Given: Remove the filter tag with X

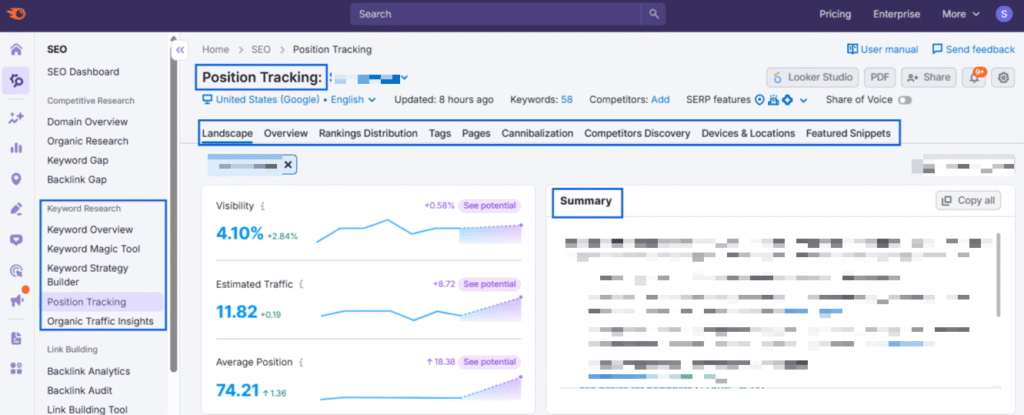Looking at the screenshot, I should pyautogui.click(x=288, y=165).
